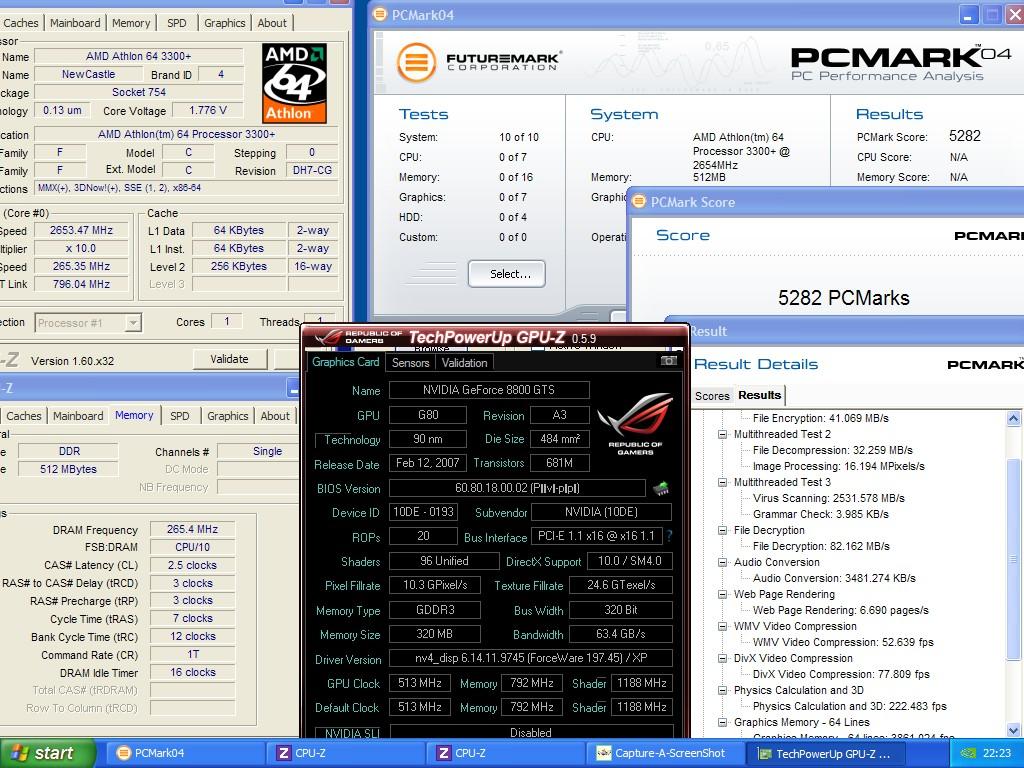Open Capture-A-ScreenShot from the taskbar
Viewport: 1024px width, 768px height.
tap(663, 753)
